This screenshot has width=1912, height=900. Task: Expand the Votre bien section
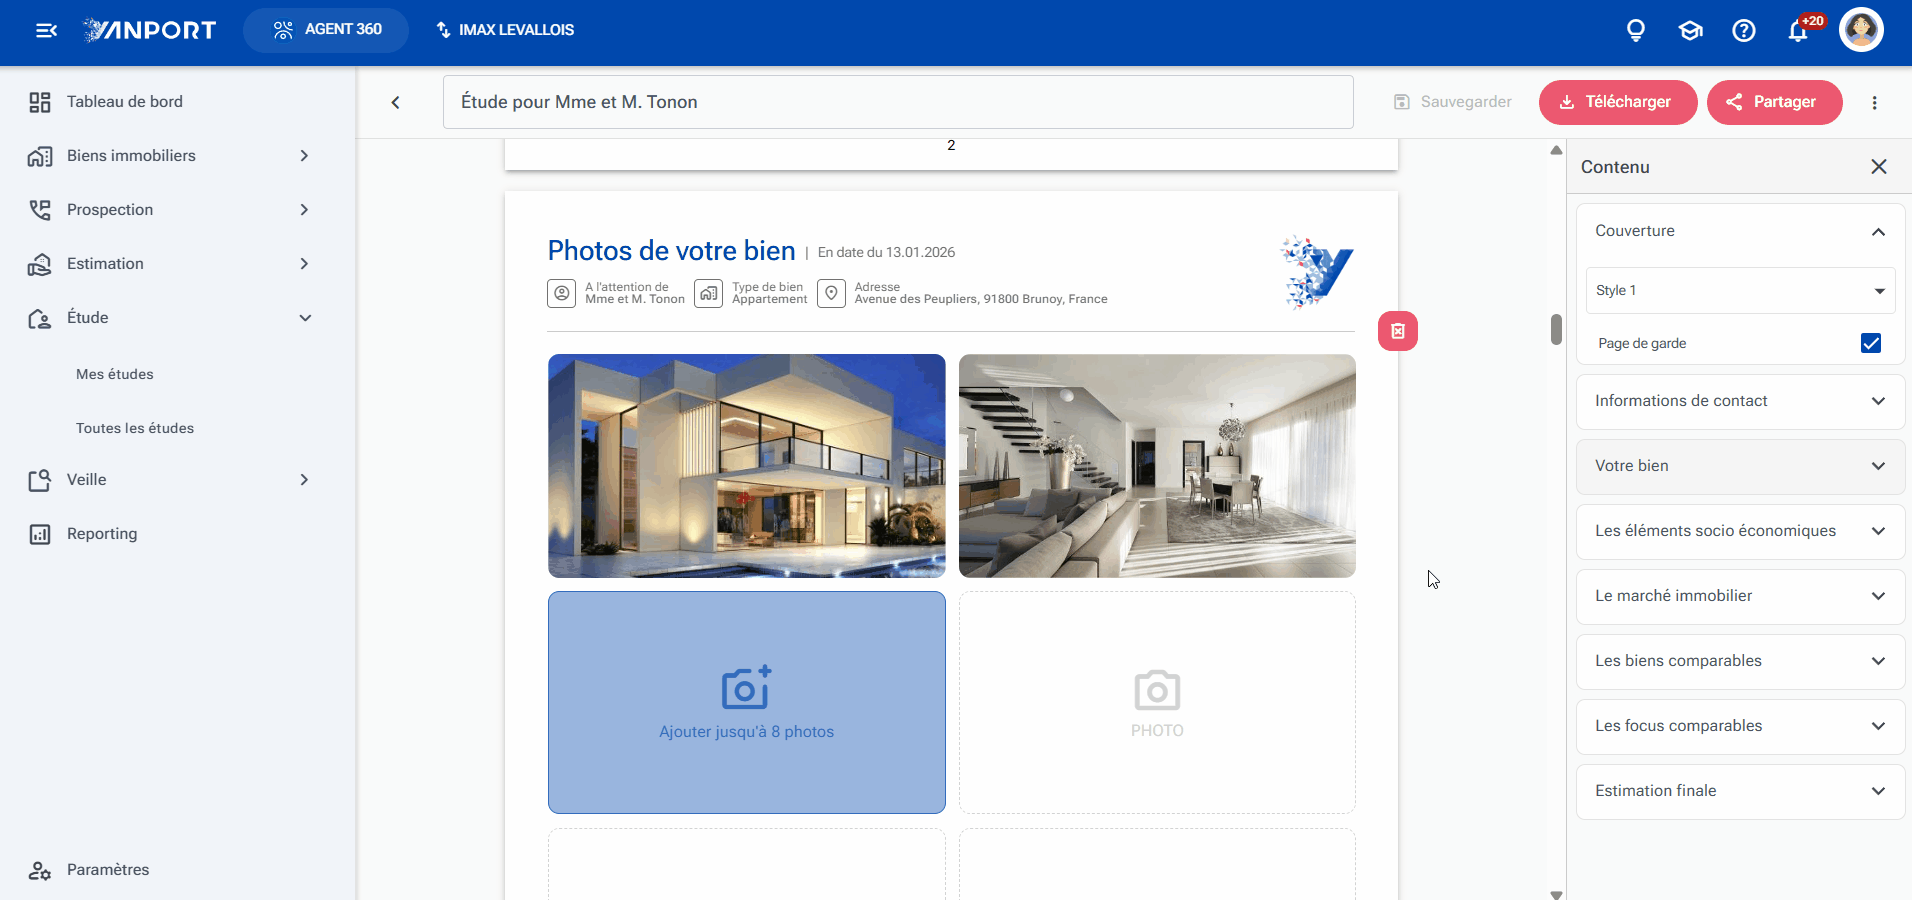click(1740, 466)
